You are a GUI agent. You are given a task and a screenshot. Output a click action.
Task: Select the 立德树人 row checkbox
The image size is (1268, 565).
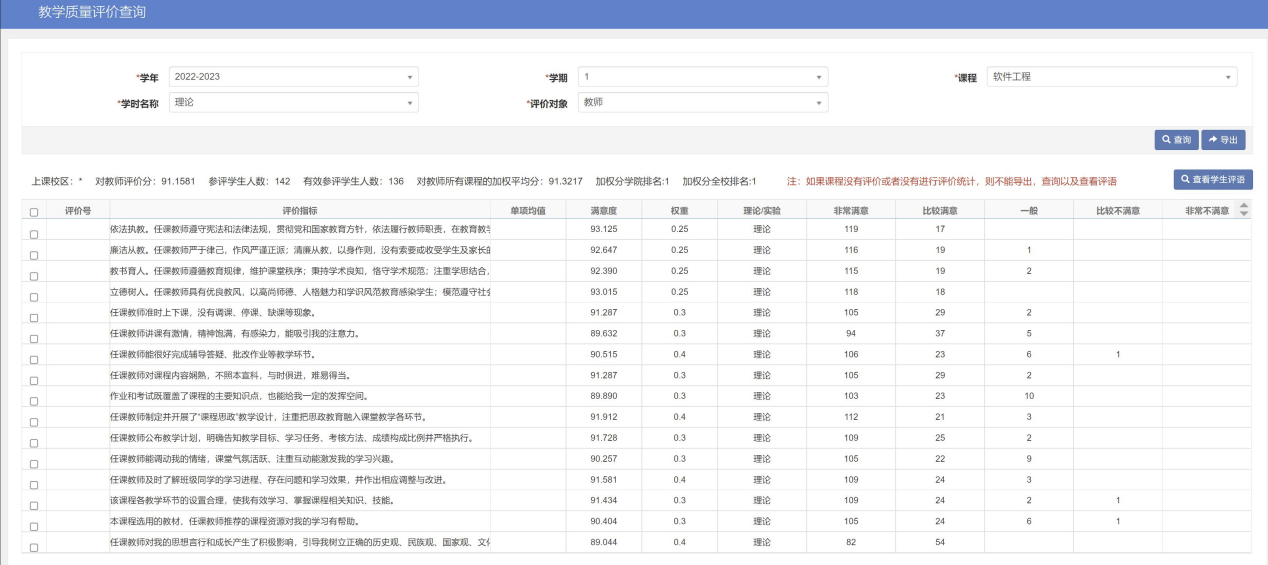pos(34,297)
